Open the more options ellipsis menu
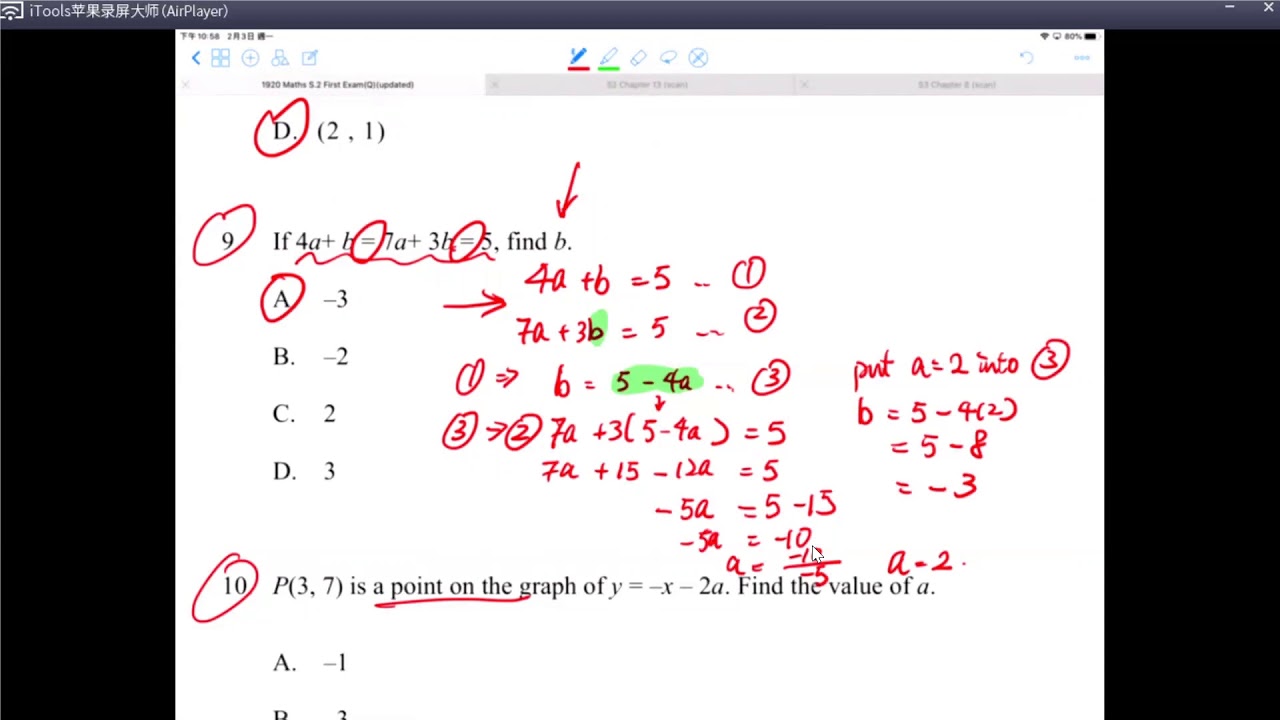Viewport: 1280px width, 720px height. coord(1081,57)
